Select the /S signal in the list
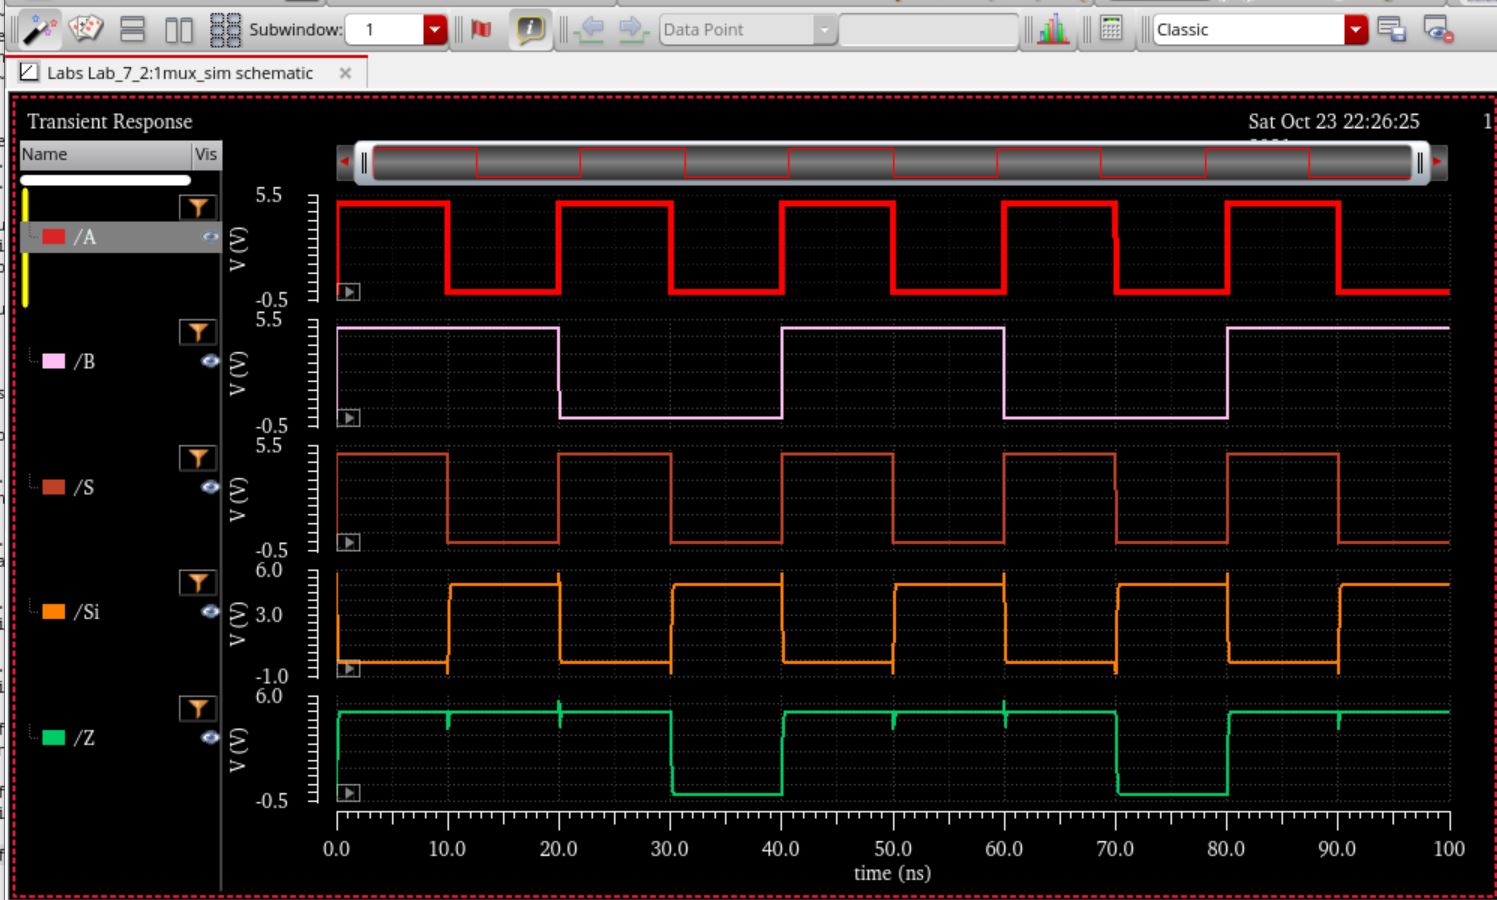1497x900 pixels. pos(84,488)
